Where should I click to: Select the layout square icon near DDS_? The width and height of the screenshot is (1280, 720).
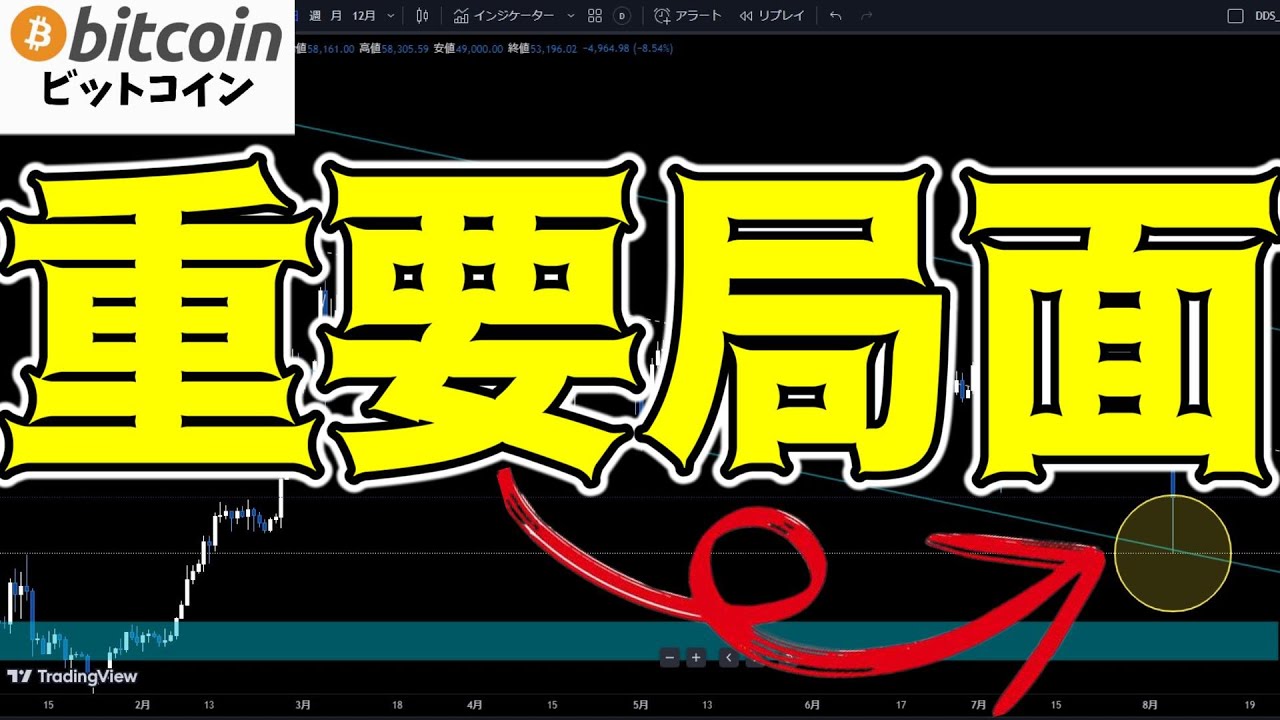coord(1235,16)
